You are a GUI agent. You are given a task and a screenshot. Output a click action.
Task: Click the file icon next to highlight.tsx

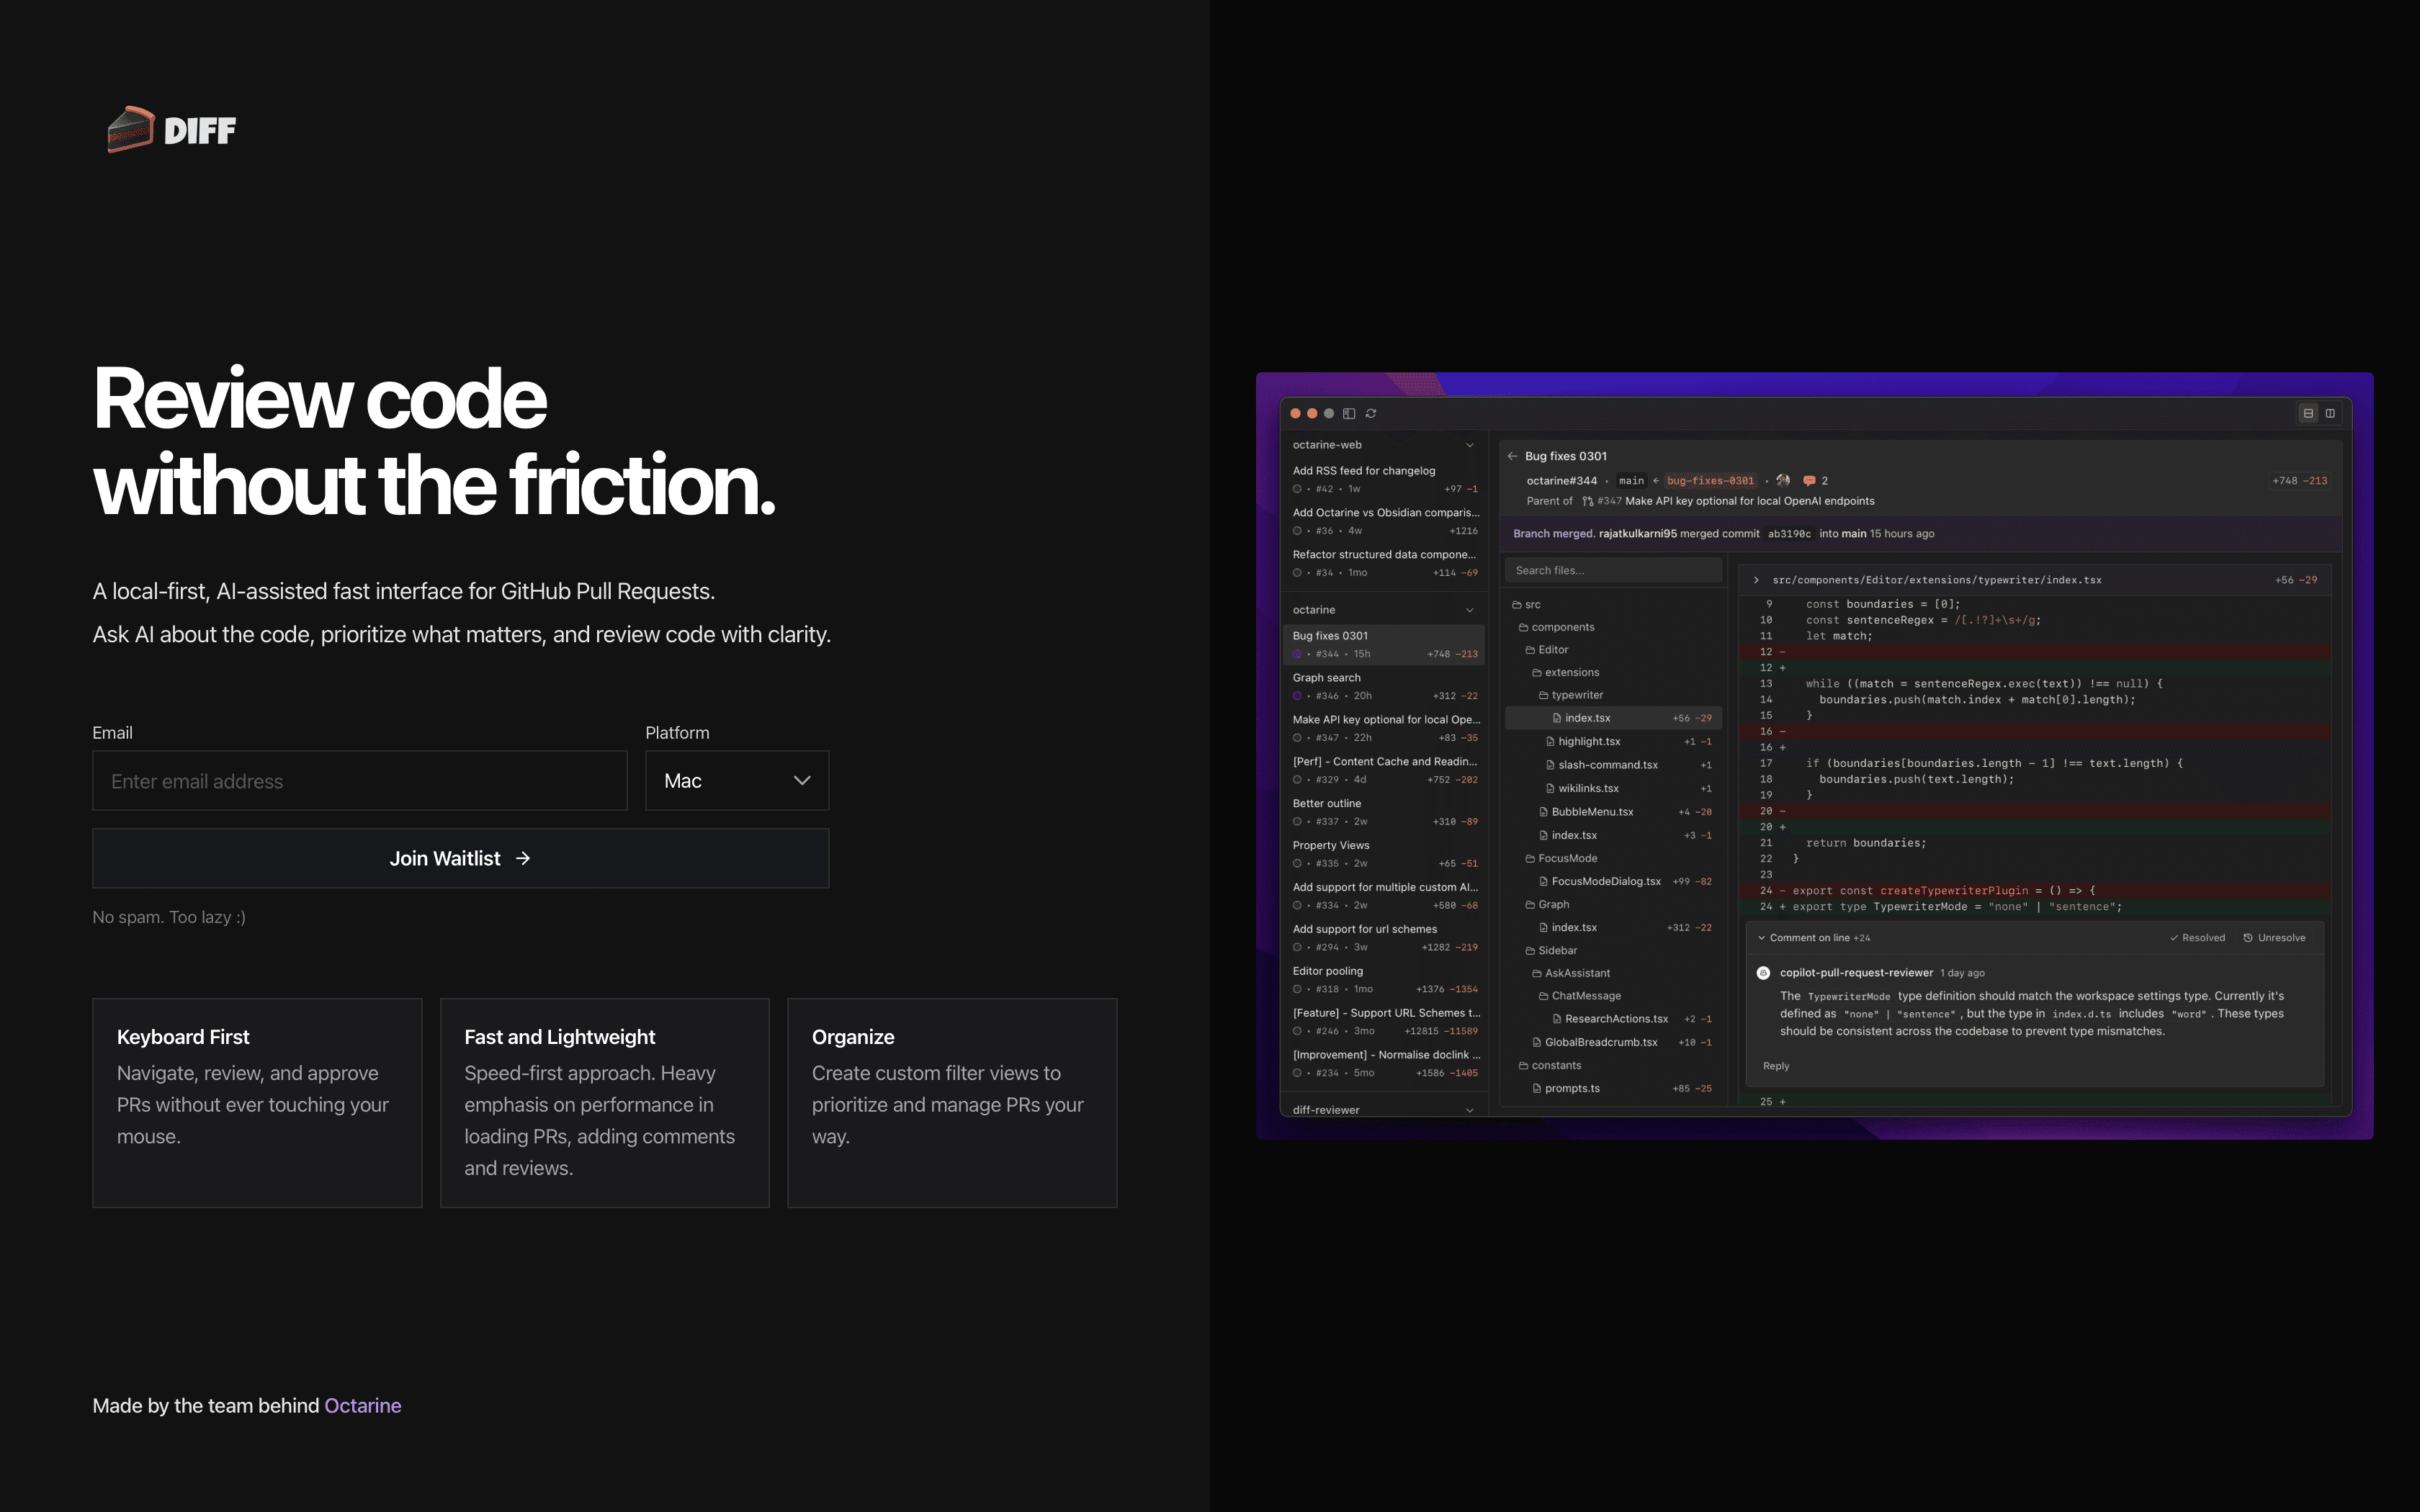tap(1550, 742)
